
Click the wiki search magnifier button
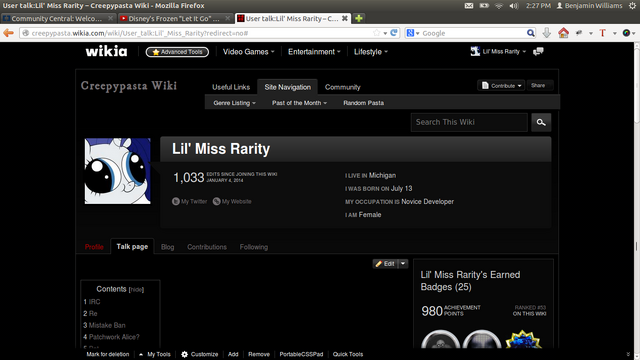(541, 122)
